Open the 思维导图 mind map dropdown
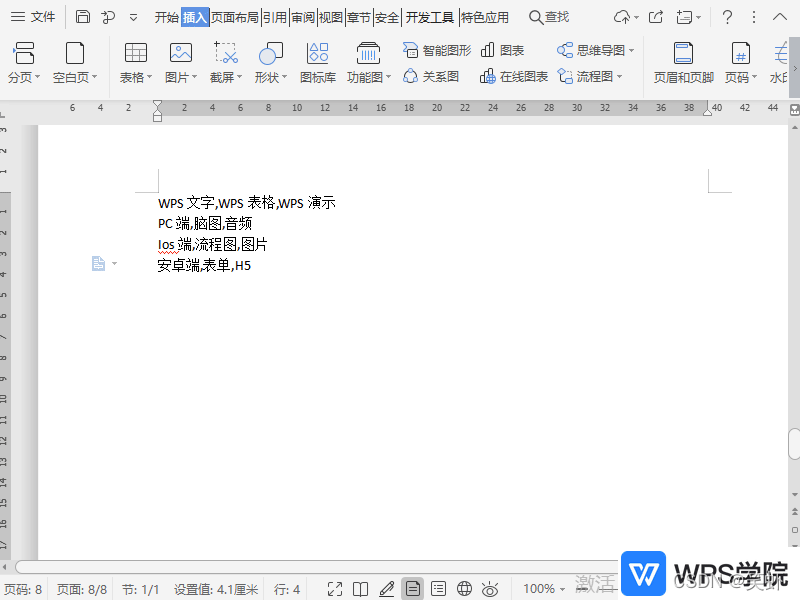Image resolution: width=800 pixels, height=600 pixels. (595, 50)
